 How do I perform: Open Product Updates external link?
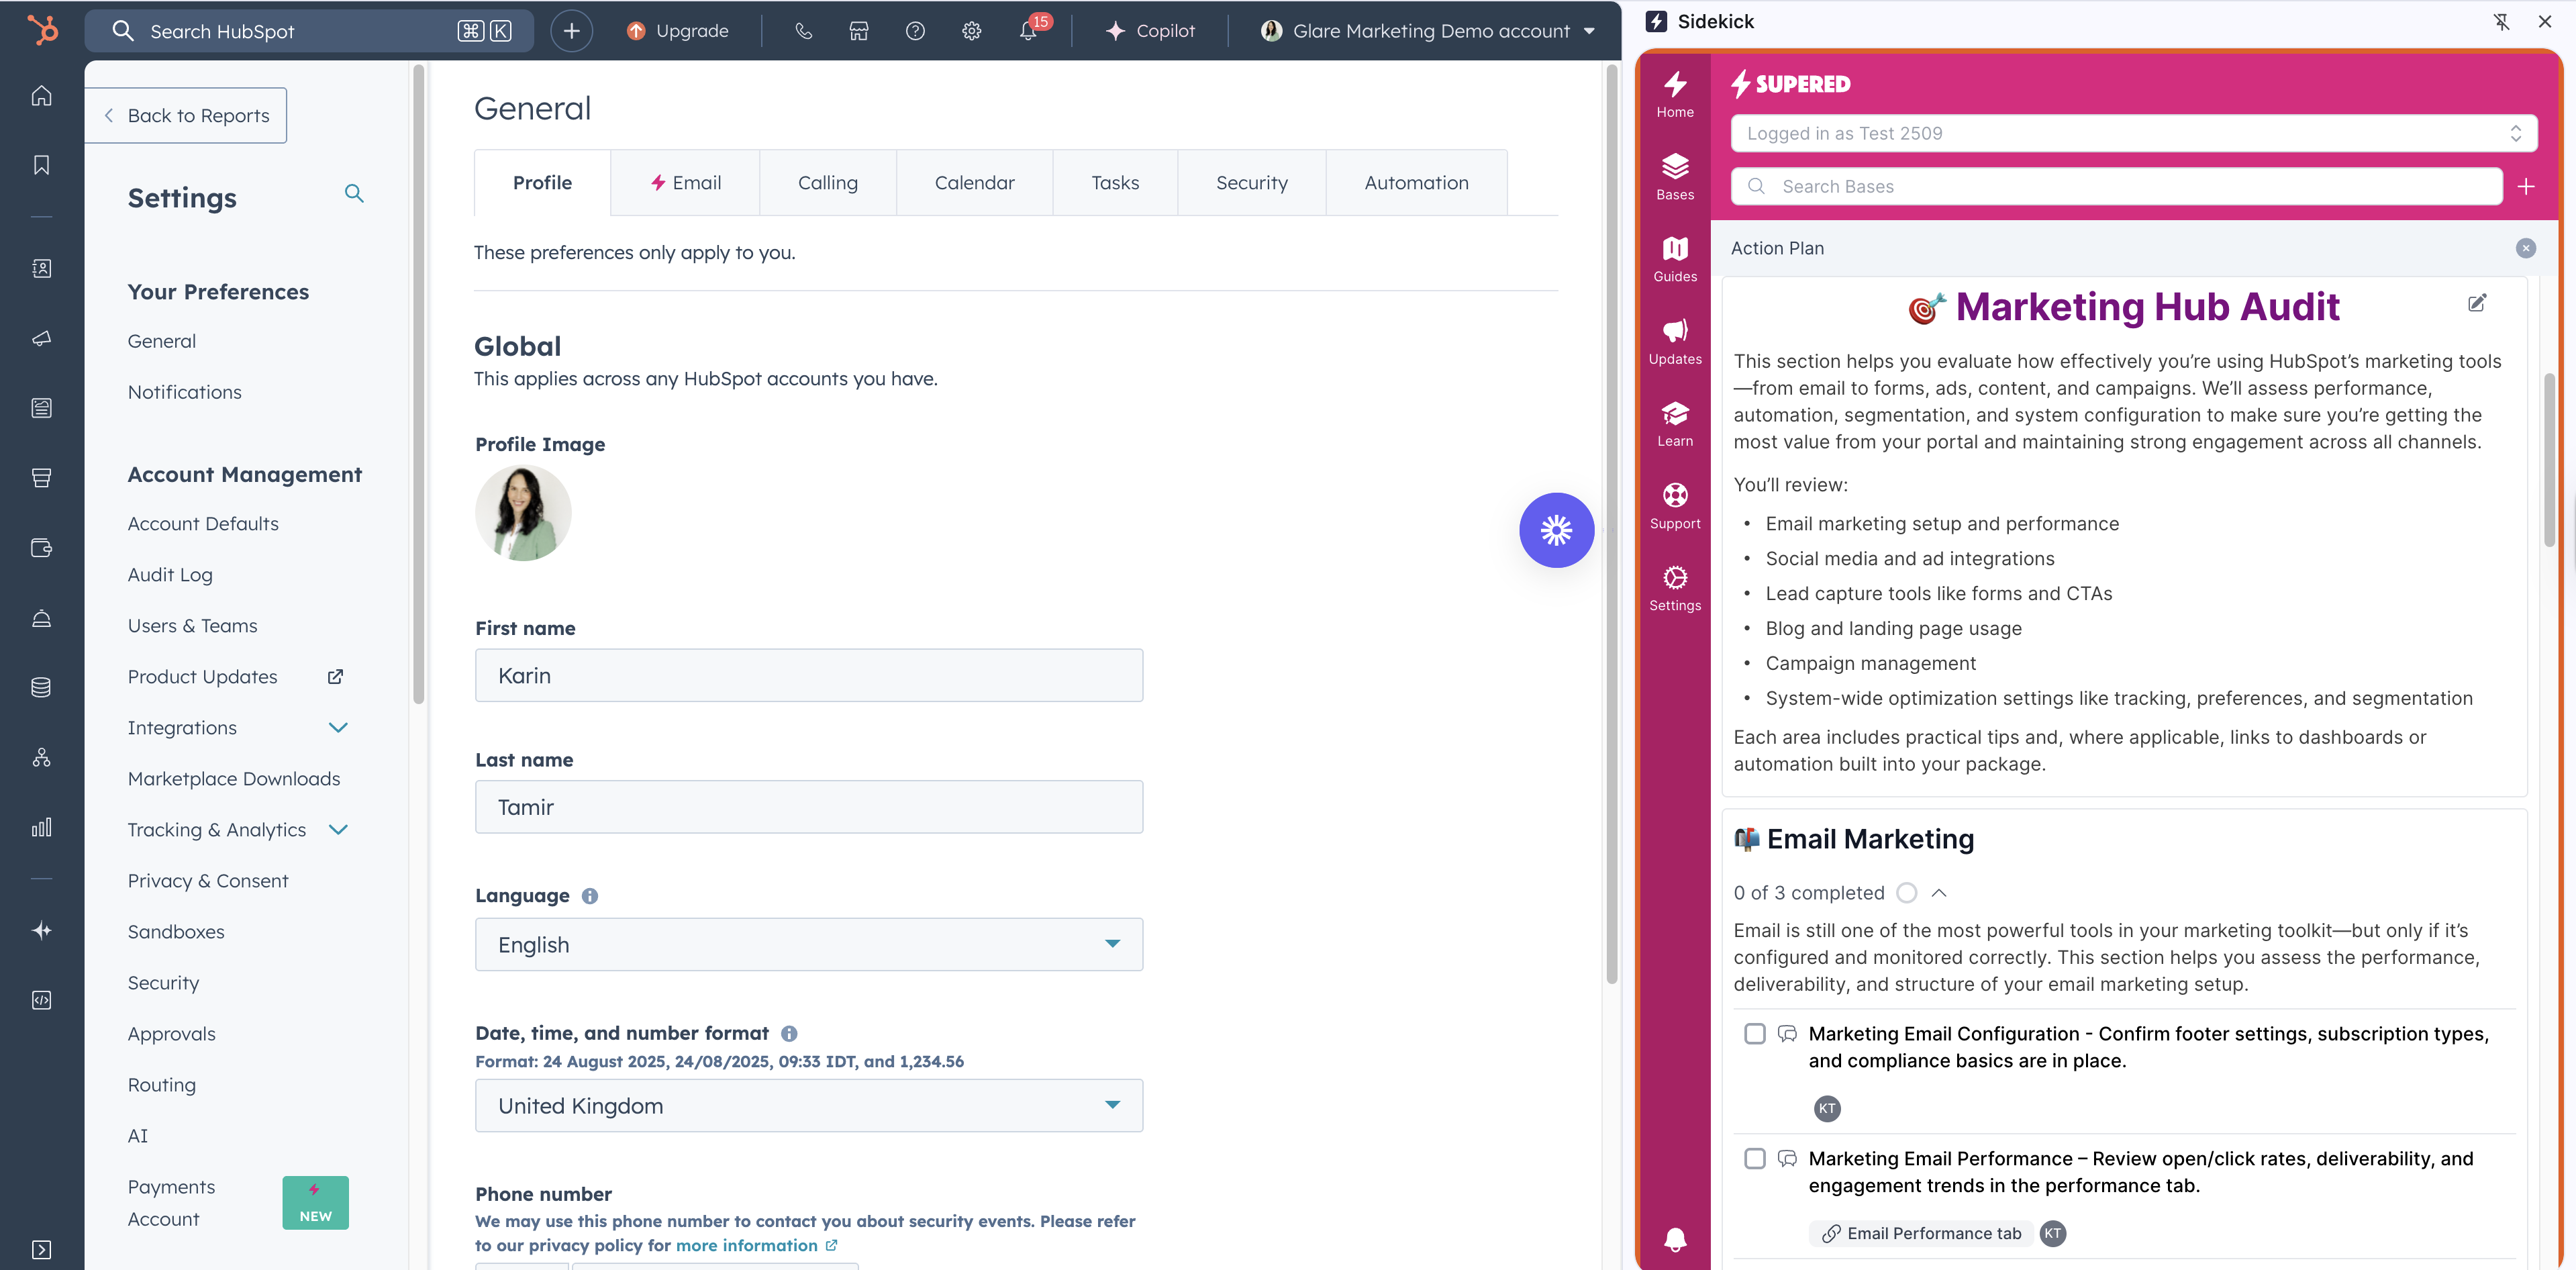[x=235, y=677]
